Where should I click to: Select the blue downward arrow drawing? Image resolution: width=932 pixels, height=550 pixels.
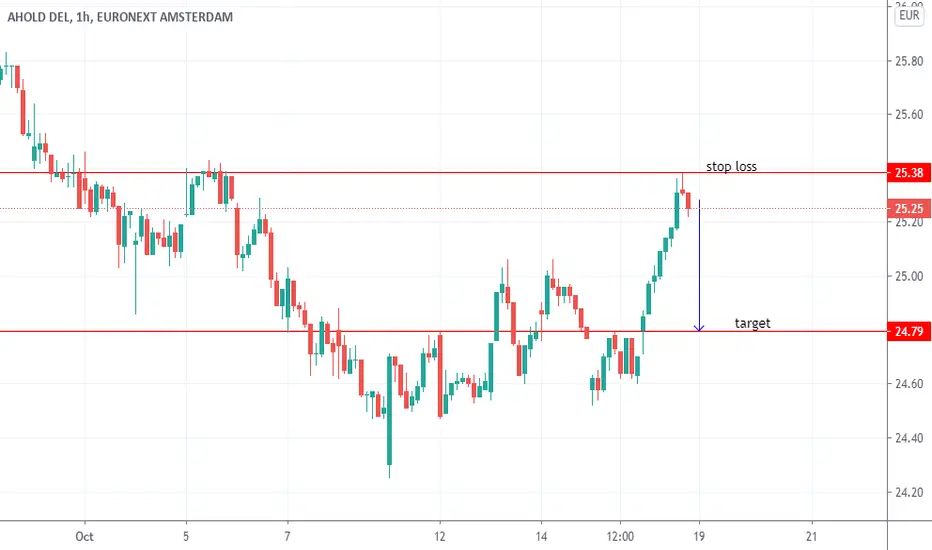[x=699, y=265]
